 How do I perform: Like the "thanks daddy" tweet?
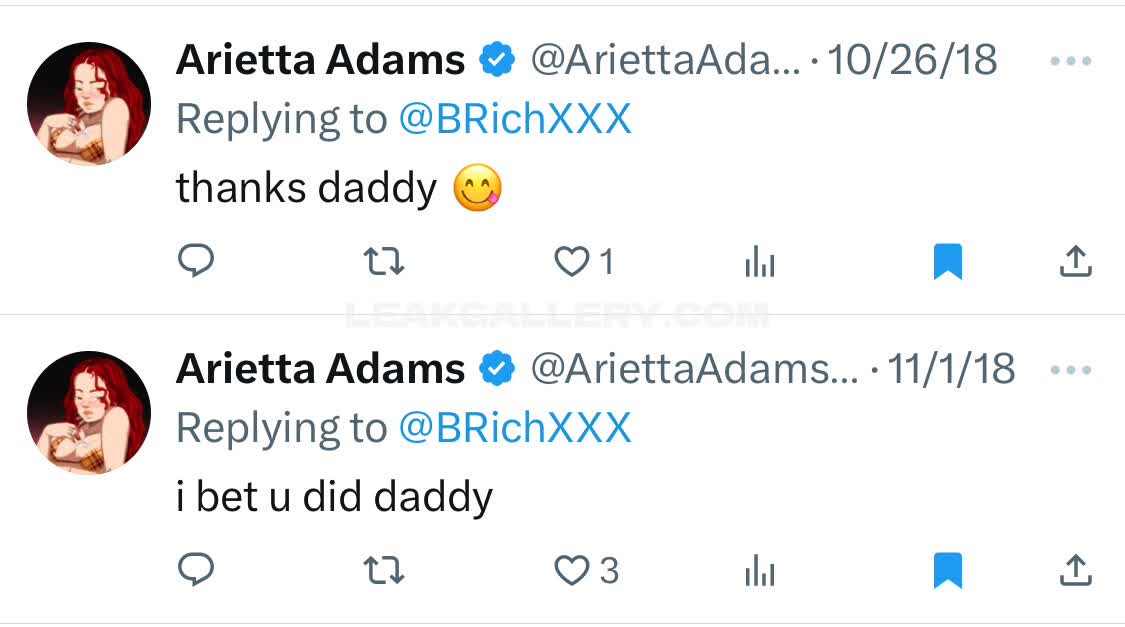pyautogui.click(x=572, y=262)
